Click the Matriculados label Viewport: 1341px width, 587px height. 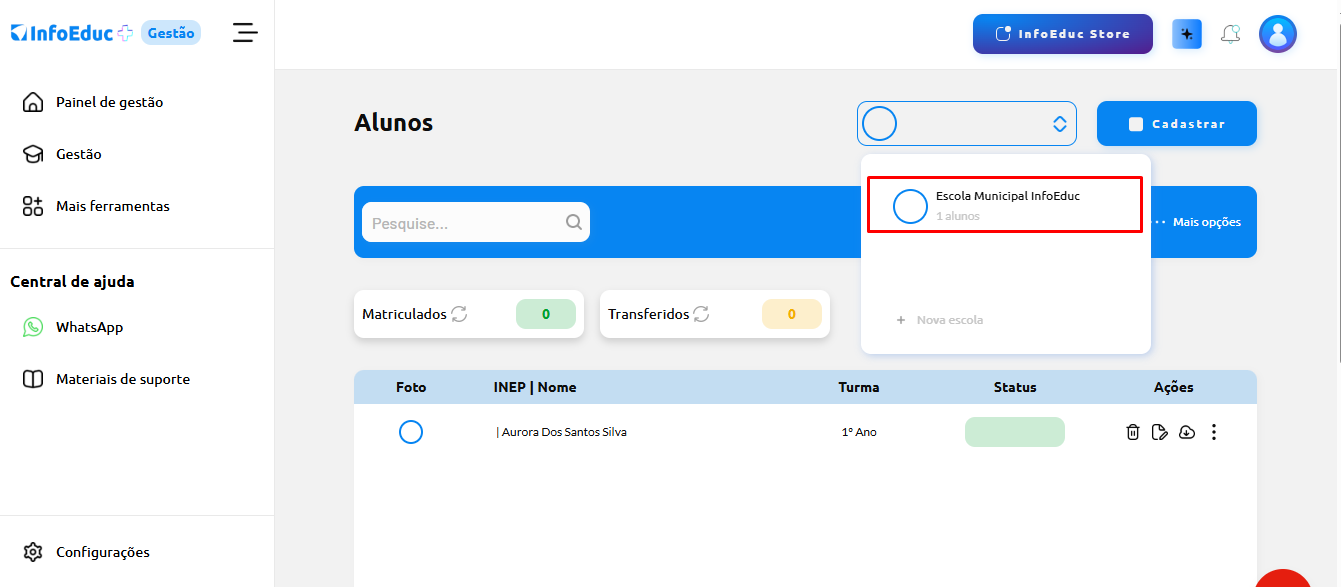(x=404, y=314)
